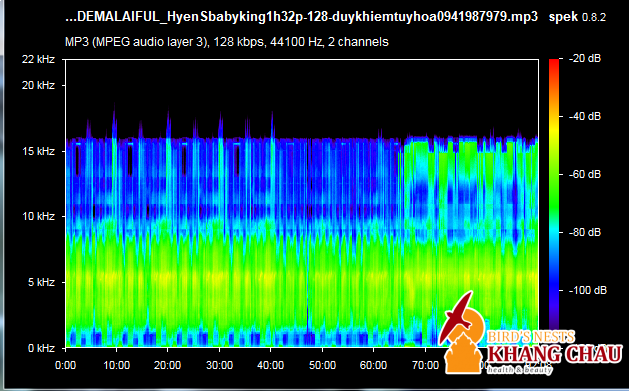Click the 30:00 time axis marker

[x=219, y=365]
